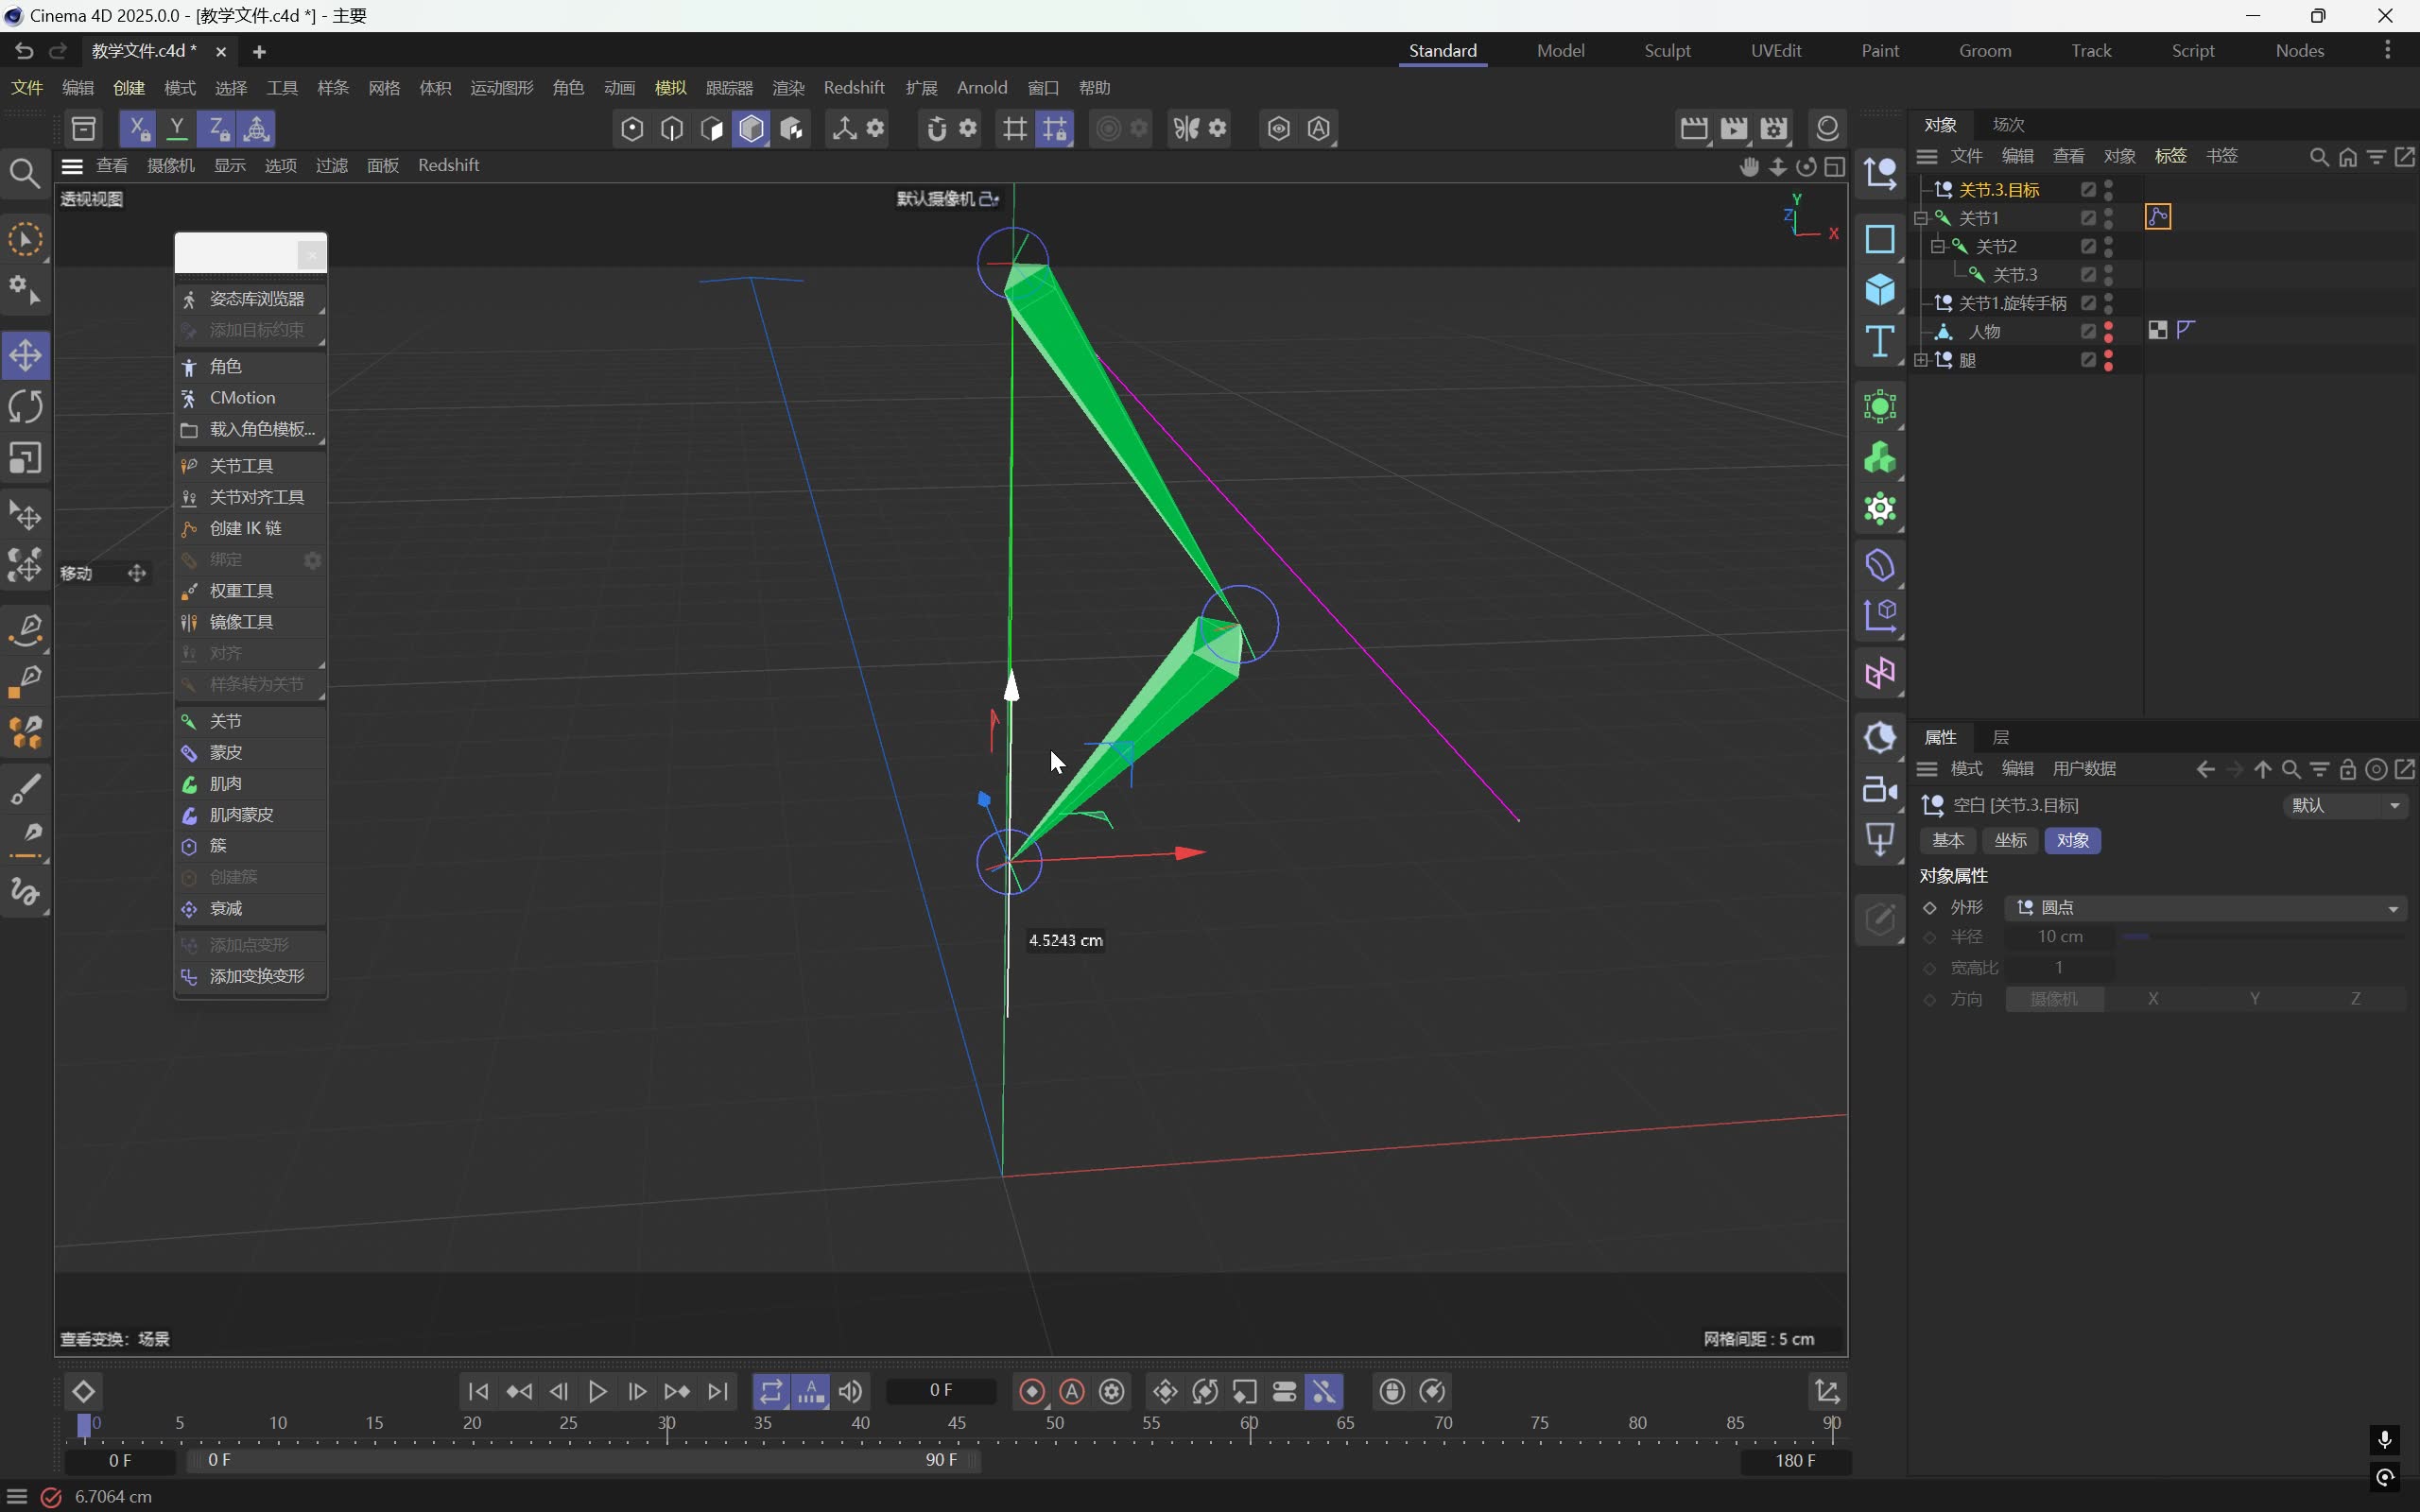Toggle visibility dots for 人物 object
2420x1512 pixels.
point(2108,331)
